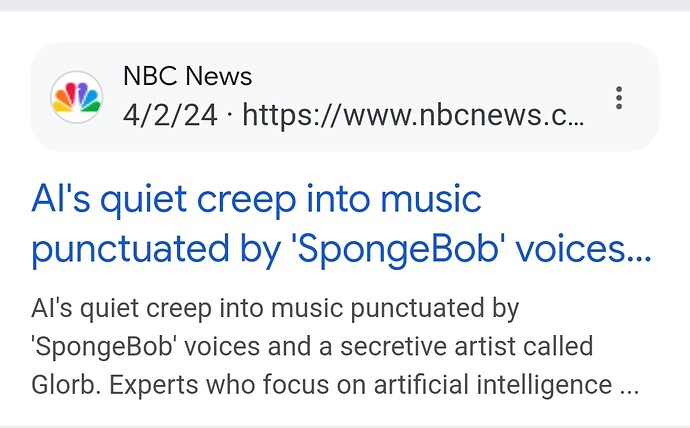
Task: Click the gray divider bar above the result
Action: (345, 5)
